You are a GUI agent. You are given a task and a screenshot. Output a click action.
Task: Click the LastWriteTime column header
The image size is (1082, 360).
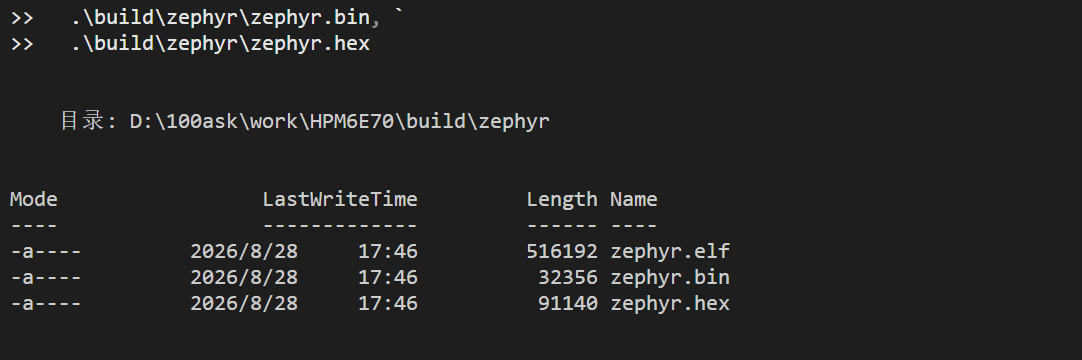click(340, 199)
